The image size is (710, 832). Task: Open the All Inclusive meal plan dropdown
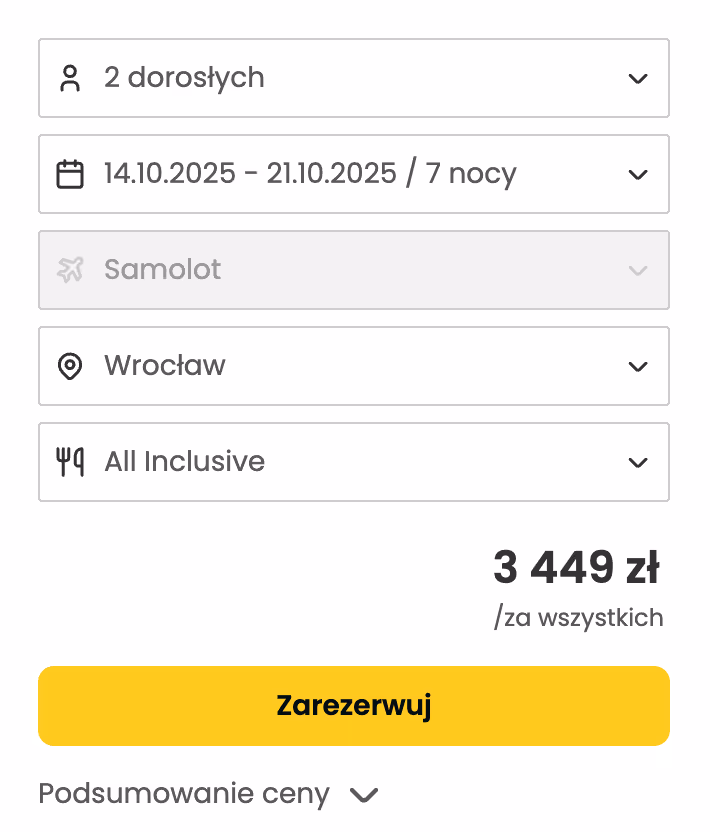(638, 461)
